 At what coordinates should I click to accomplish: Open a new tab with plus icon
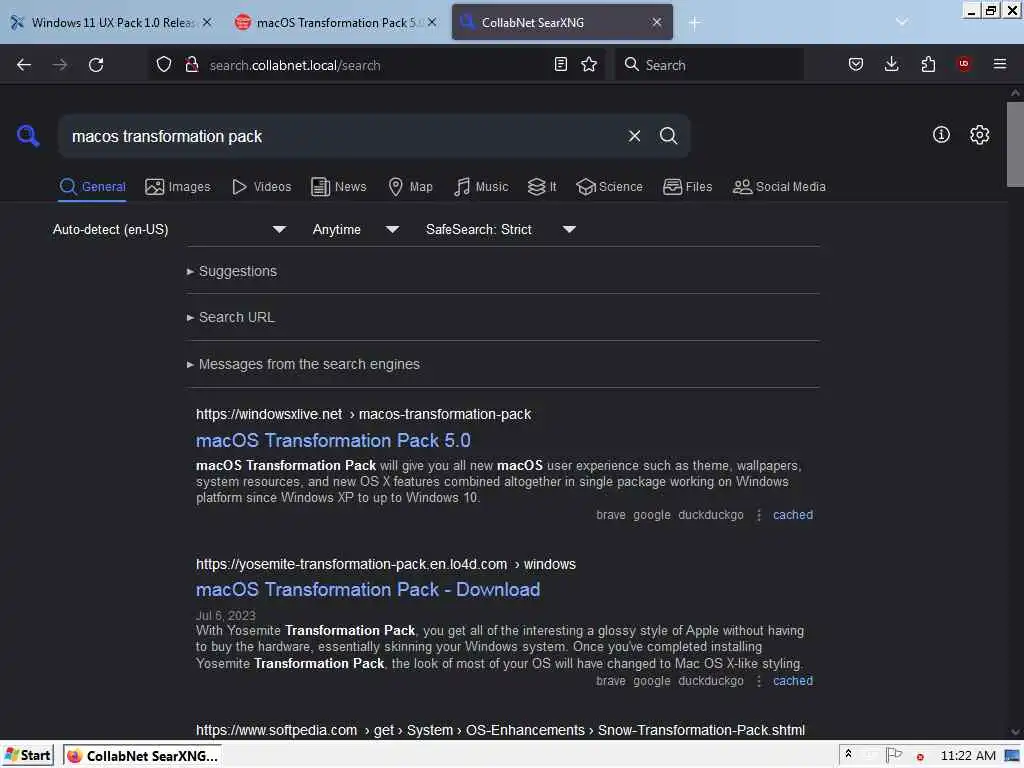tap(695, 23)
